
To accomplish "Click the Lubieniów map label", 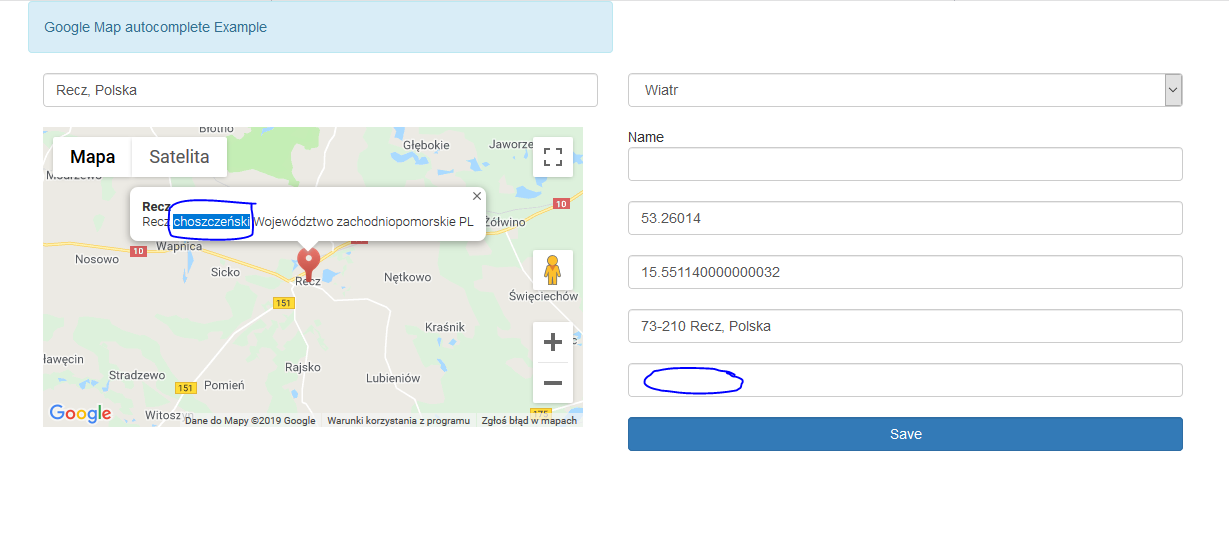I will (x=393, y=378).
